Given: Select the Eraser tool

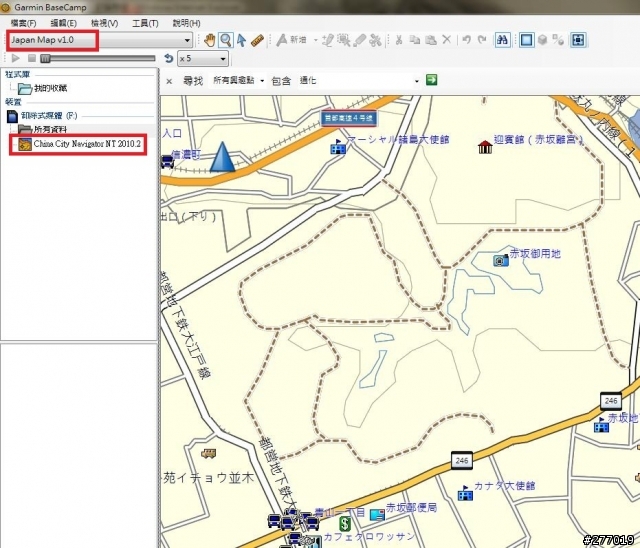Looking at the screenshot, I should 360,40.
